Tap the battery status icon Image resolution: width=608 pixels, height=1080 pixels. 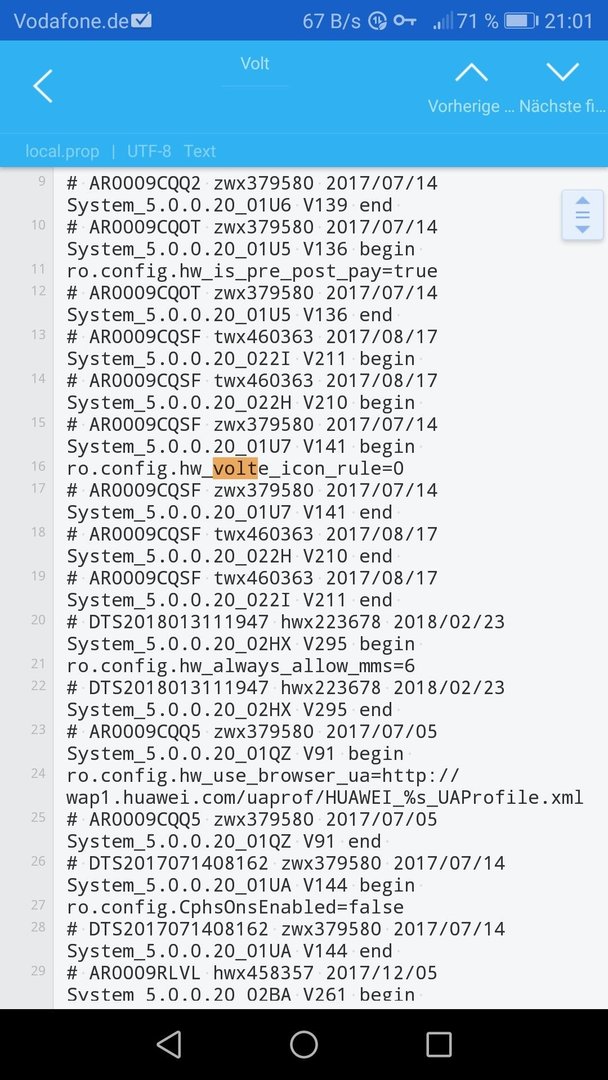(520, 21)
